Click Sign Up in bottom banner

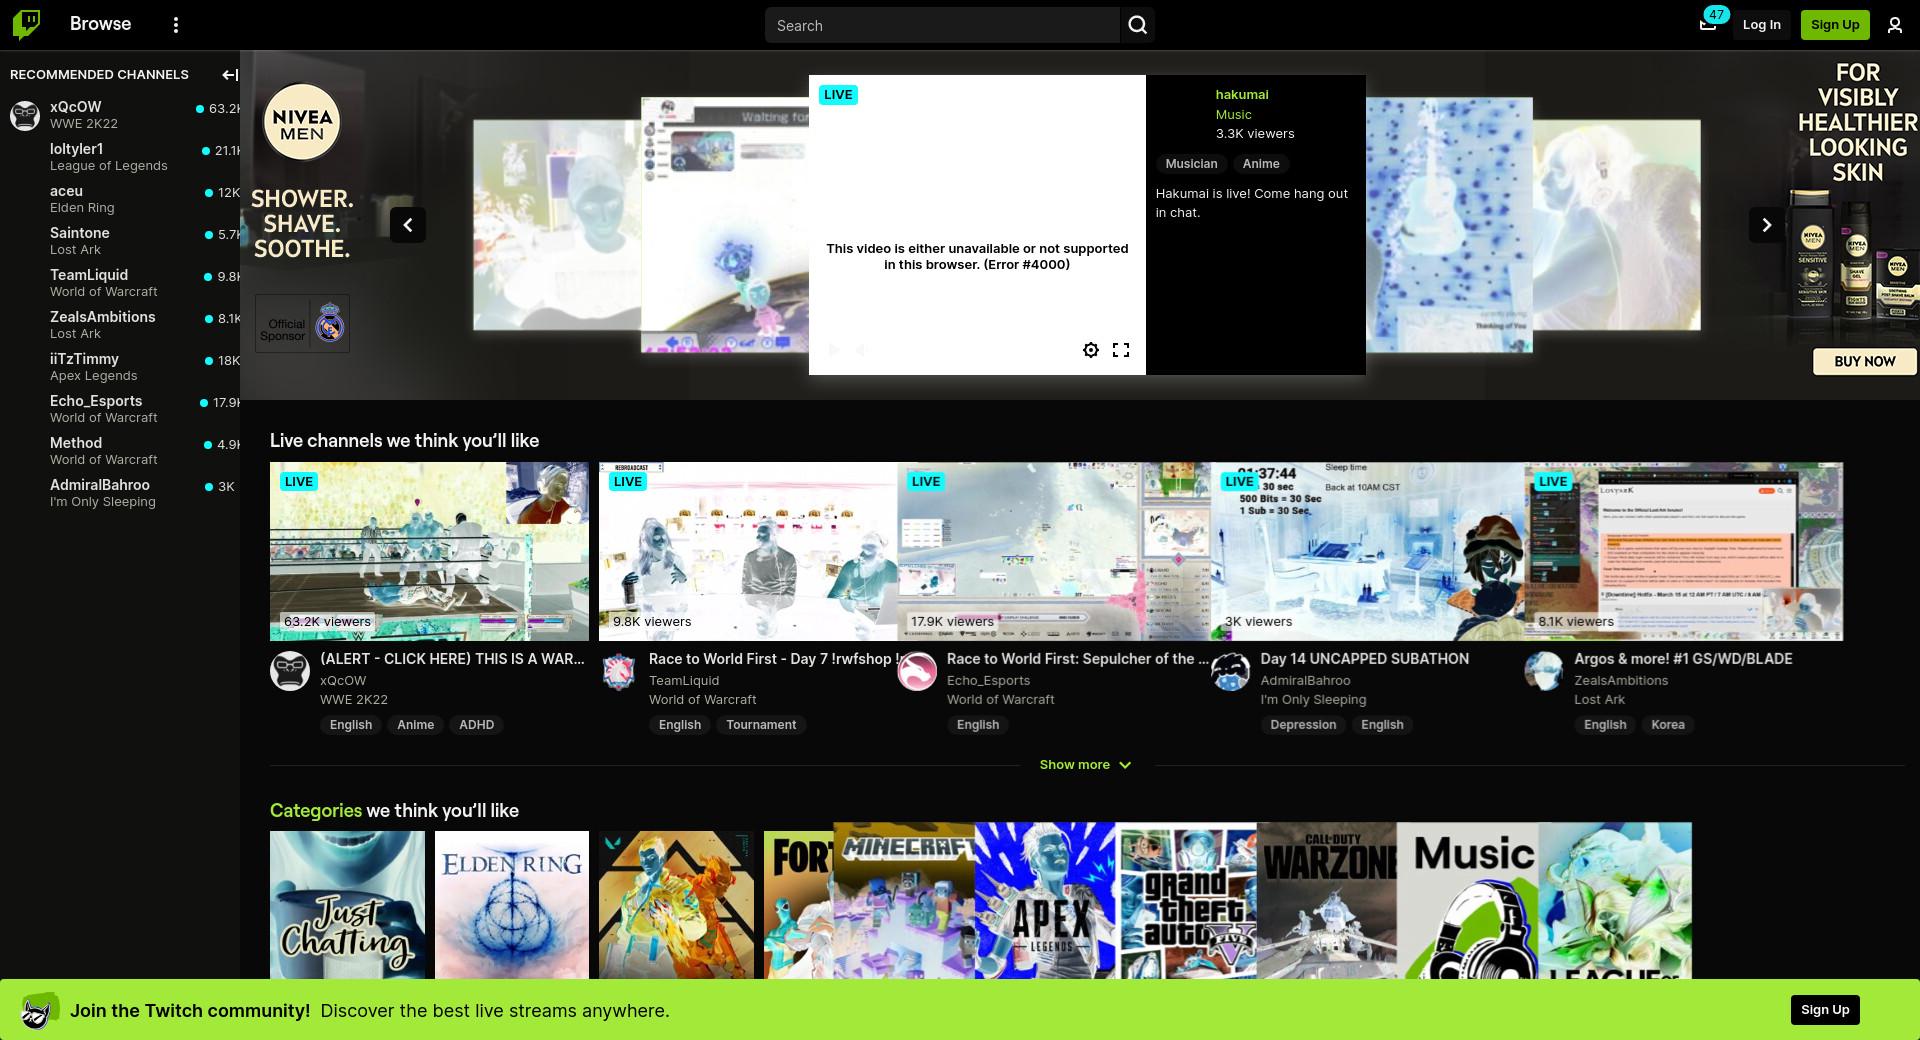[1825, 1010]
